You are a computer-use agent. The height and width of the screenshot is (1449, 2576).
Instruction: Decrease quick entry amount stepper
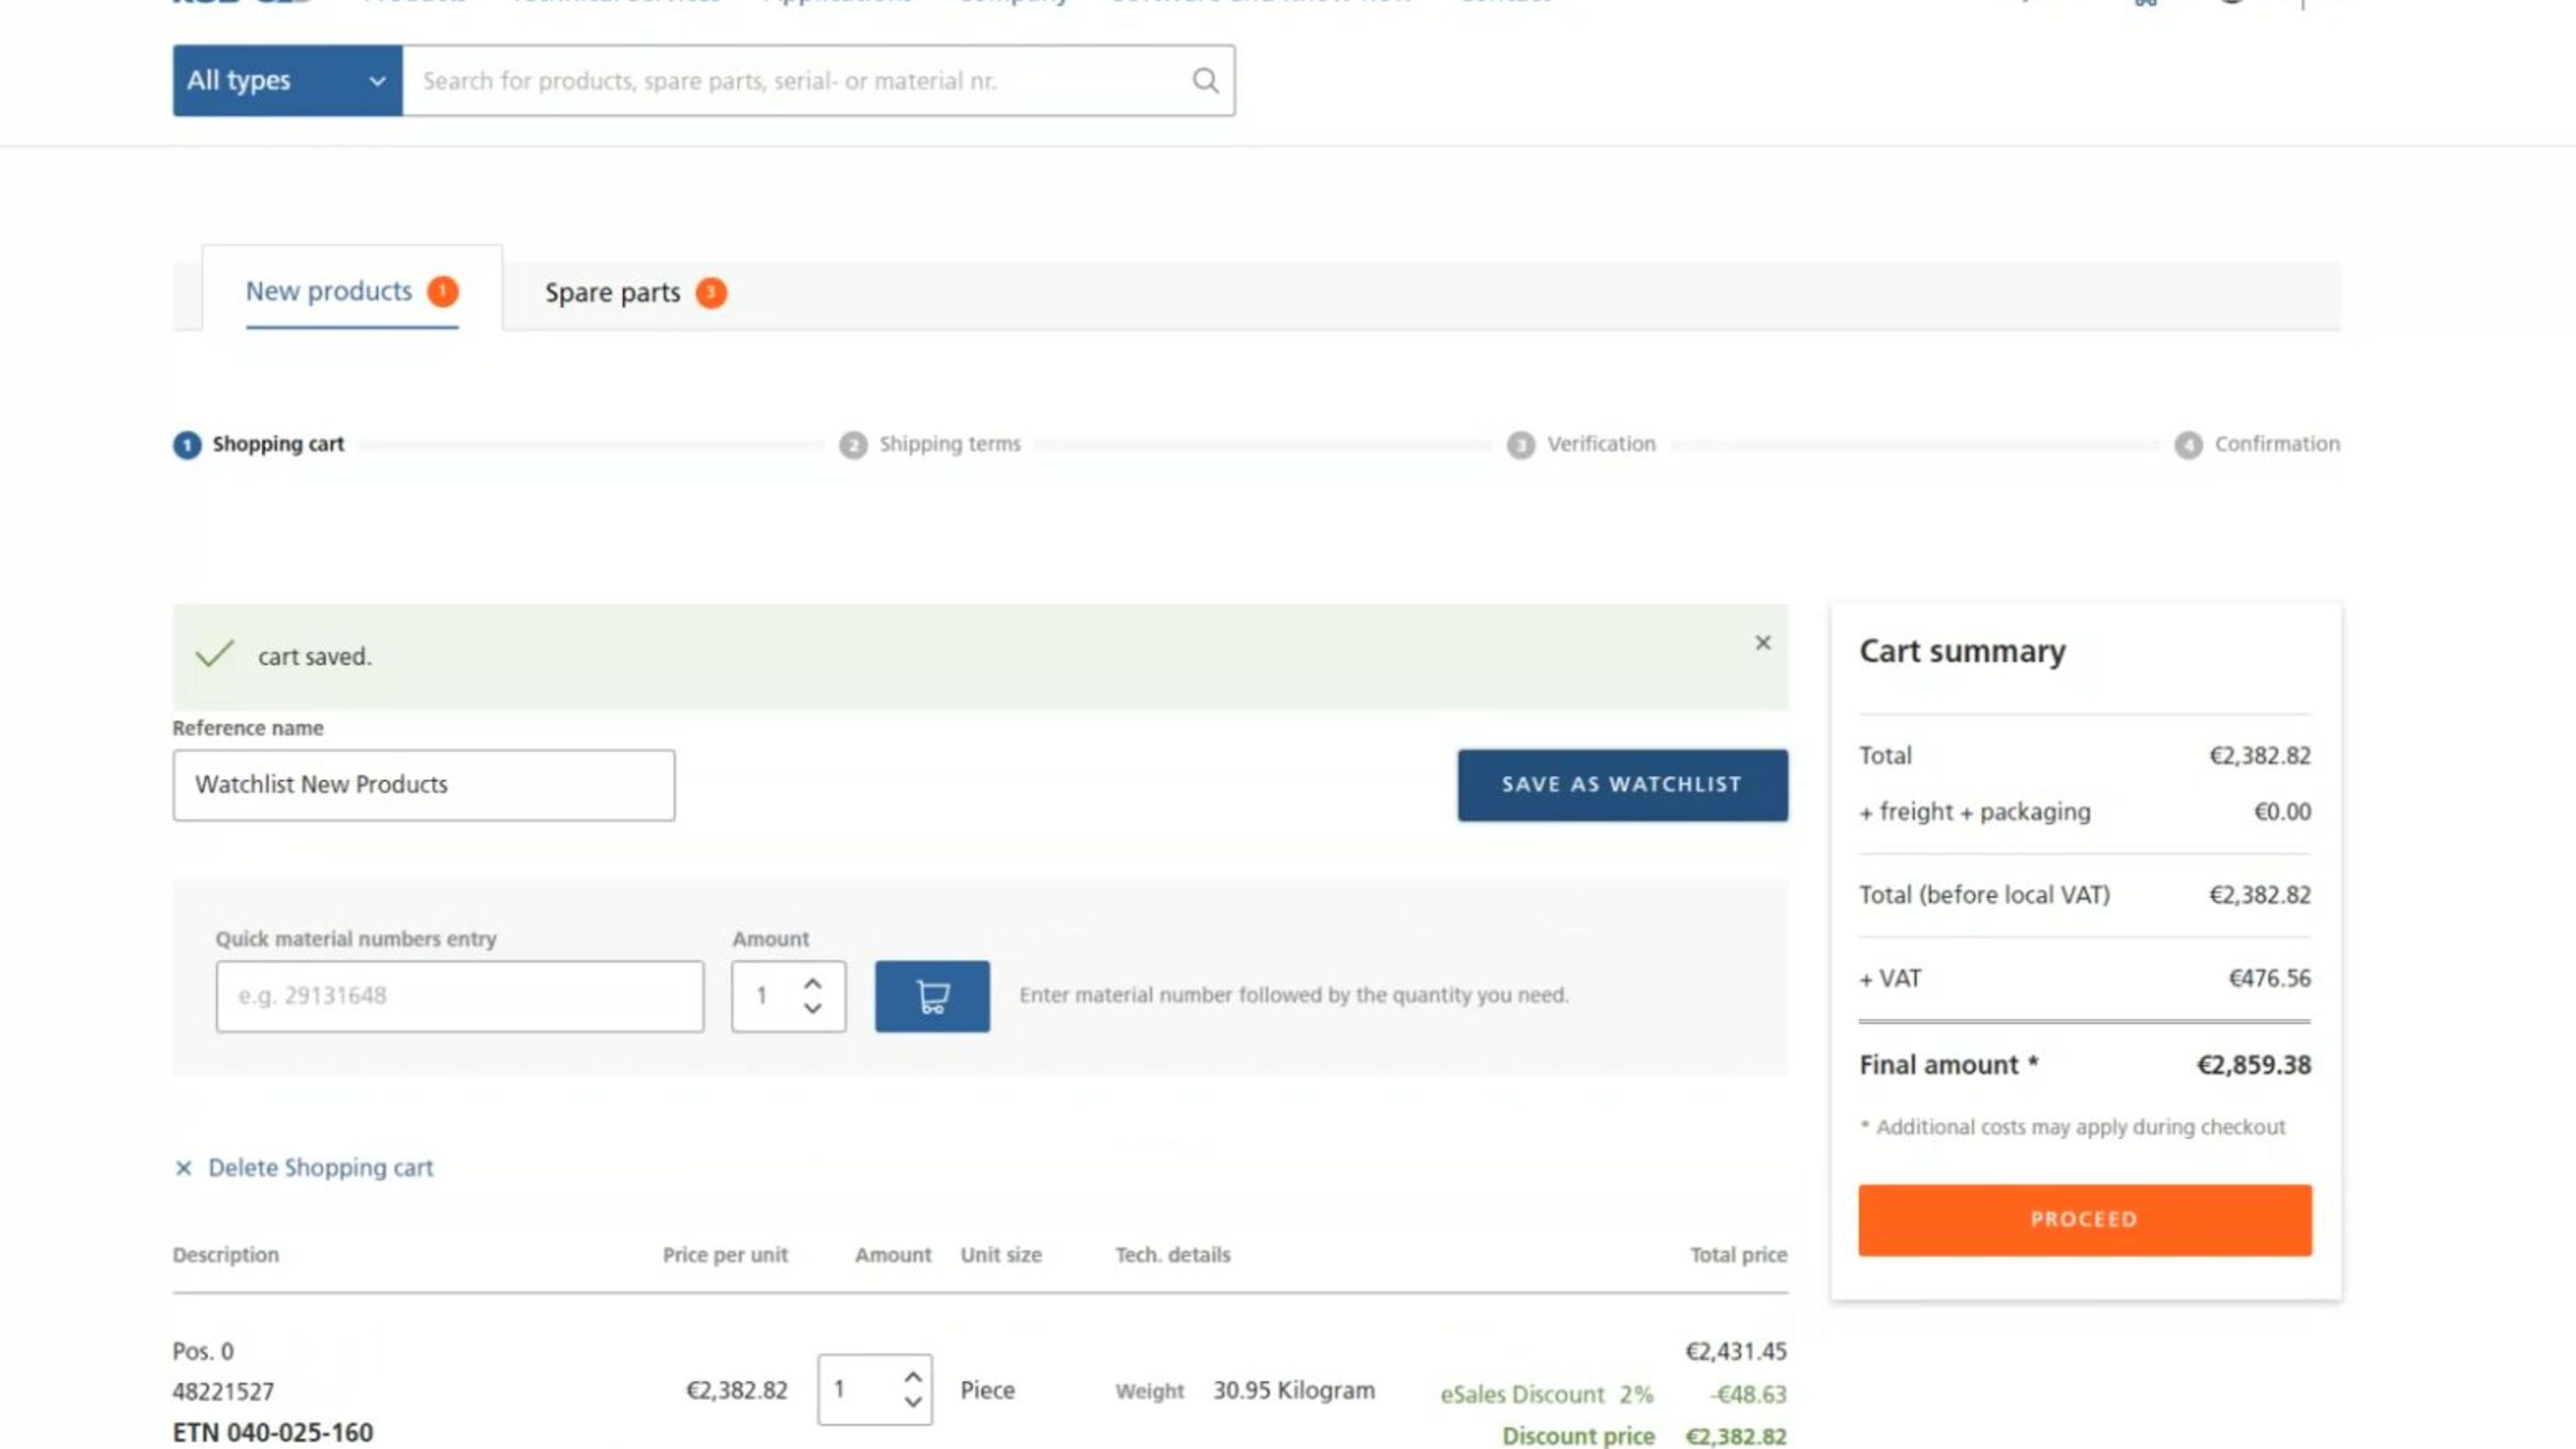point(813,1009)
